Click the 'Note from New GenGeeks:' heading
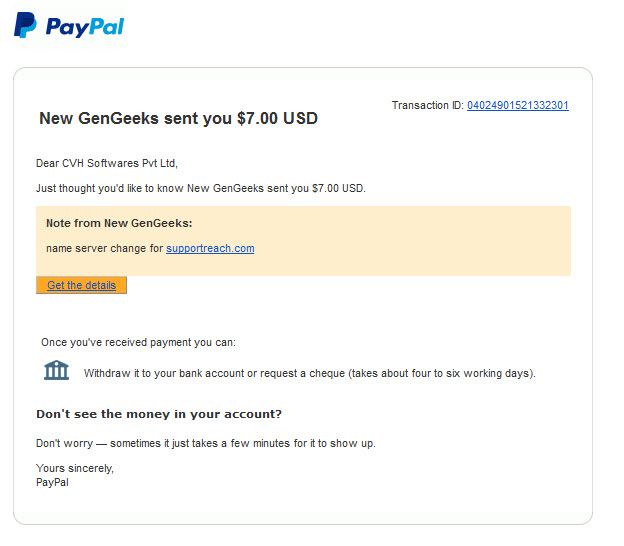624x546 pixels. (119, 223)
